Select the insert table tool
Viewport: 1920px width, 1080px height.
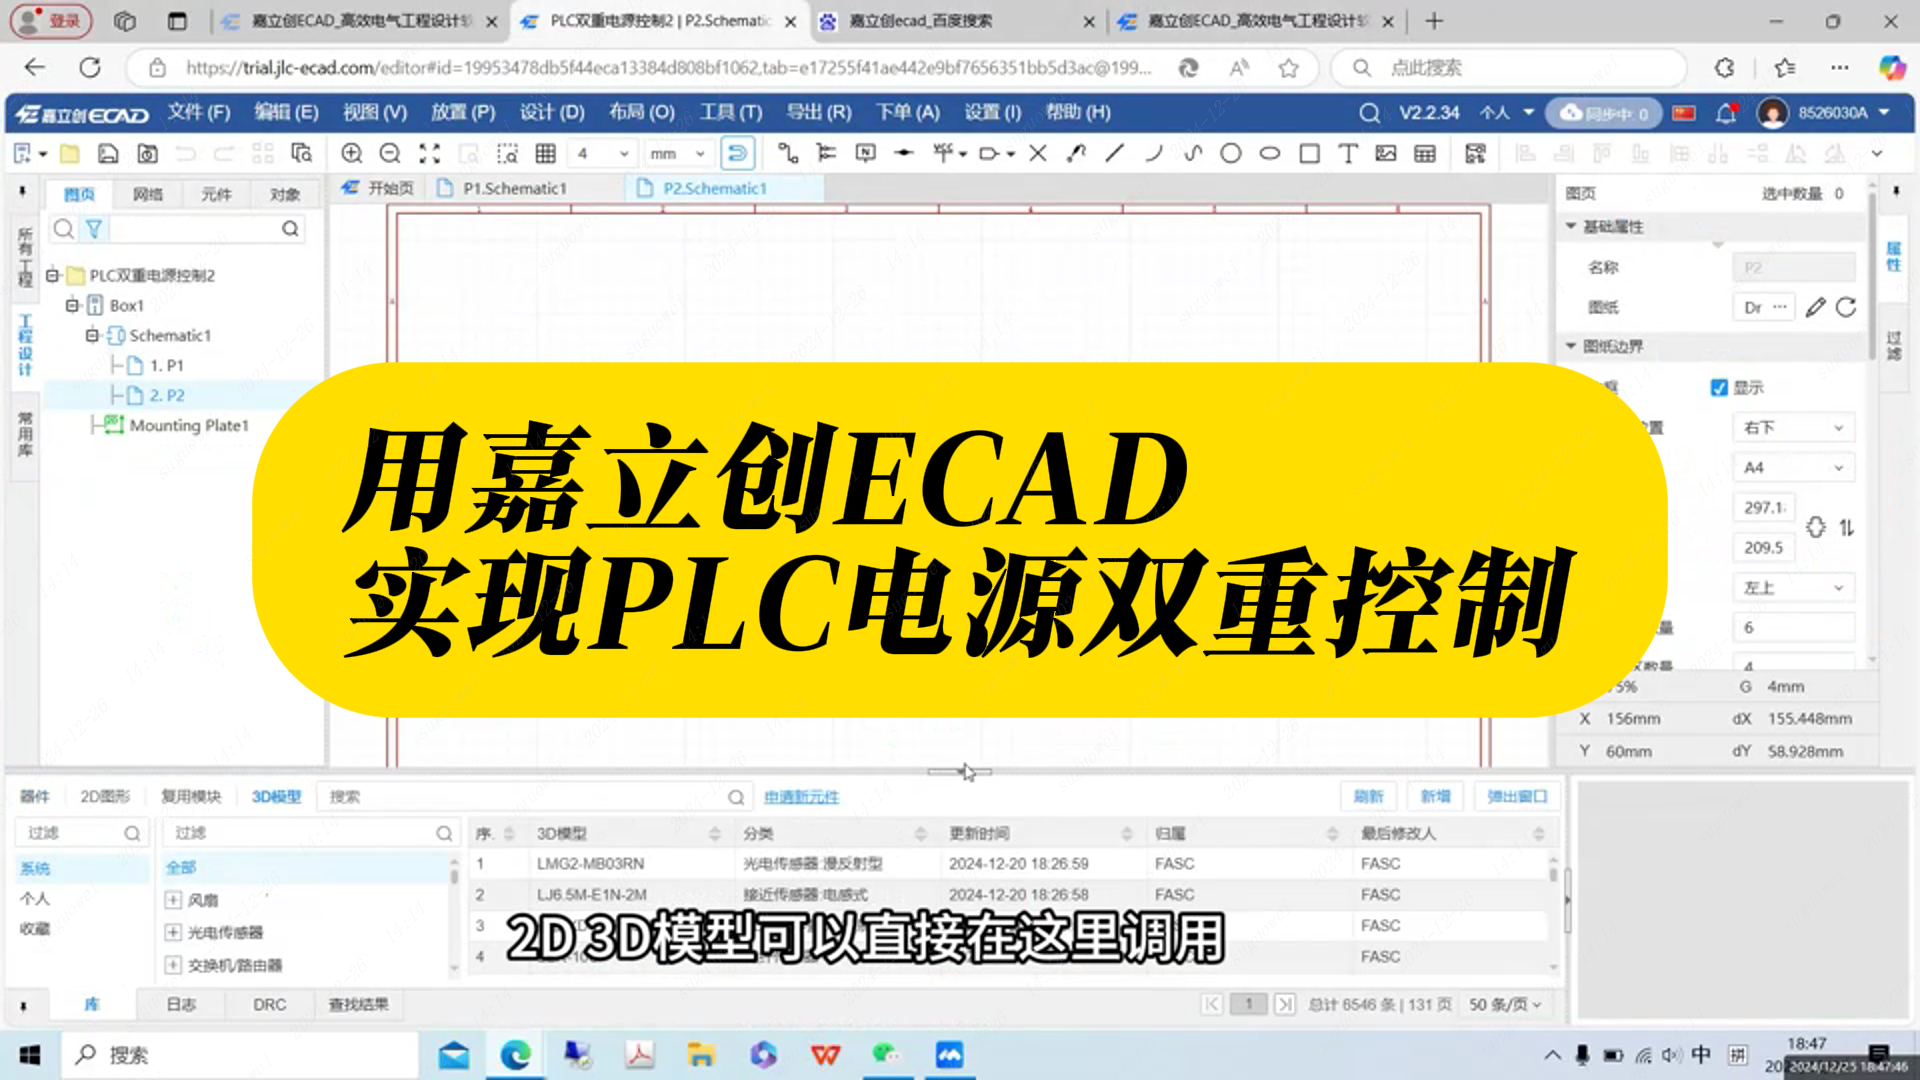coord(1425,153)
